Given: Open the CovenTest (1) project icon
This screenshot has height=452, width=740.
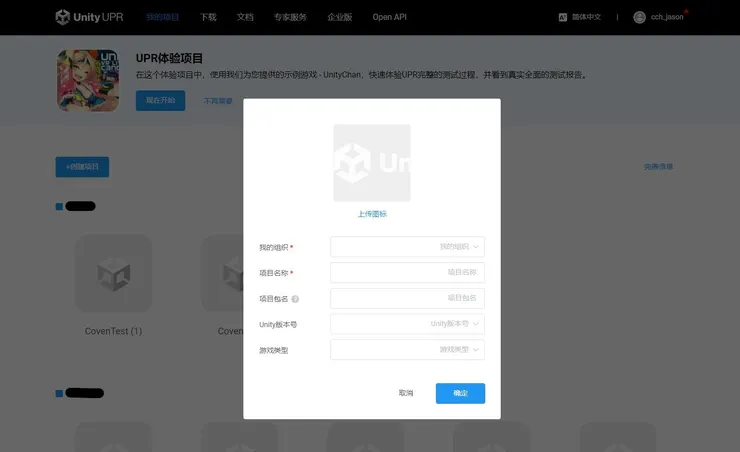Looking at the screenshot, I should pos(114,273).
